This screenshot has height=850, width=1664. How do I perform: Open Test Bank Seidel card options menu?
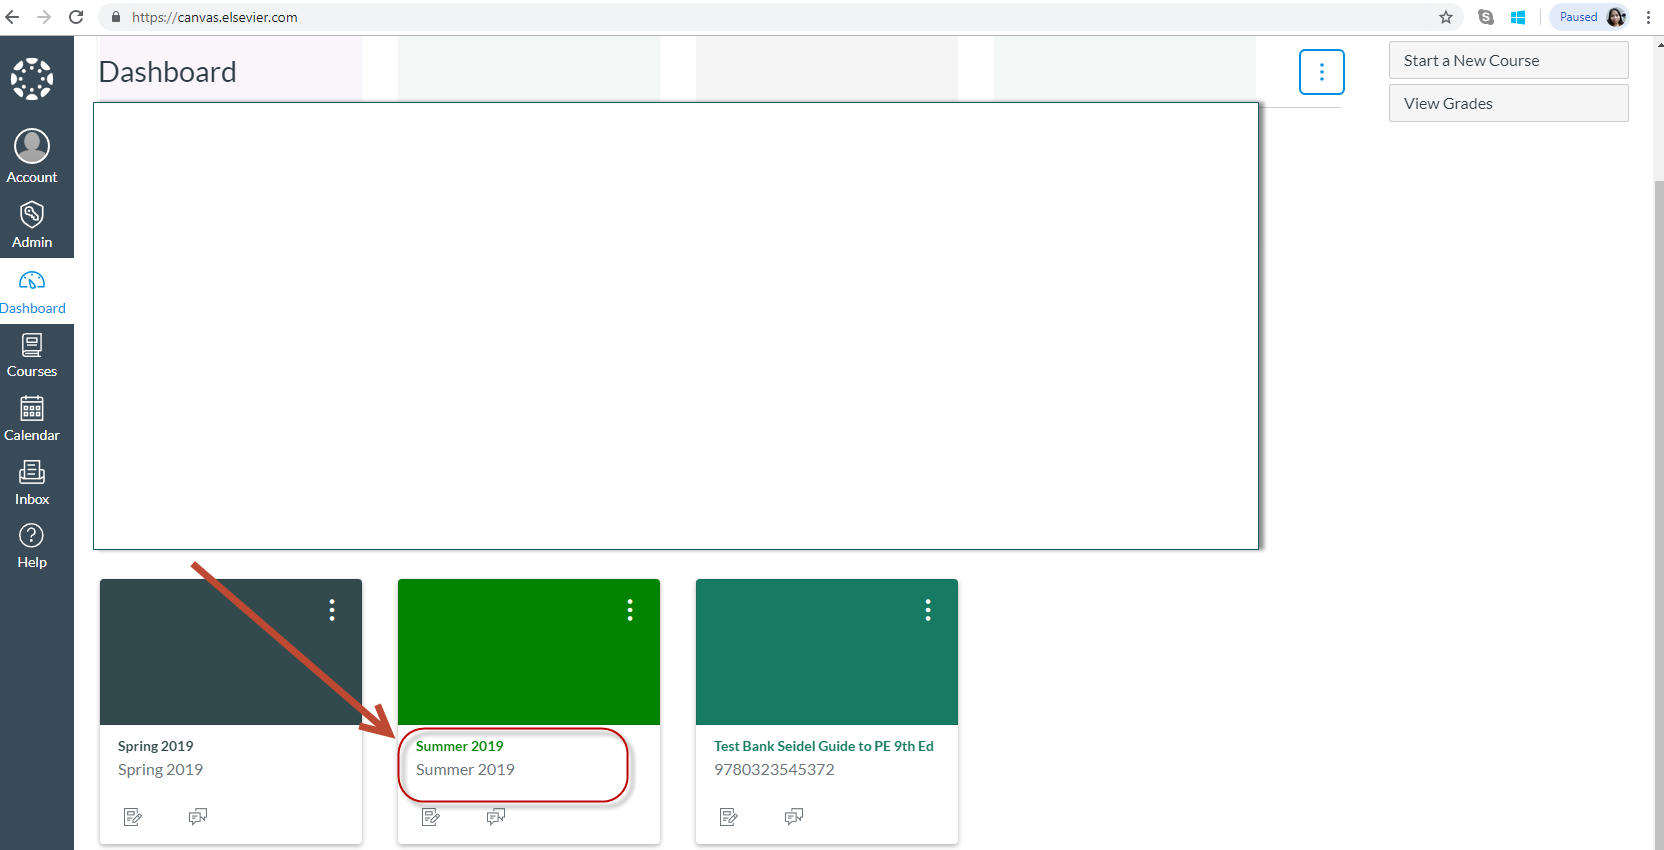coord(928,610)
